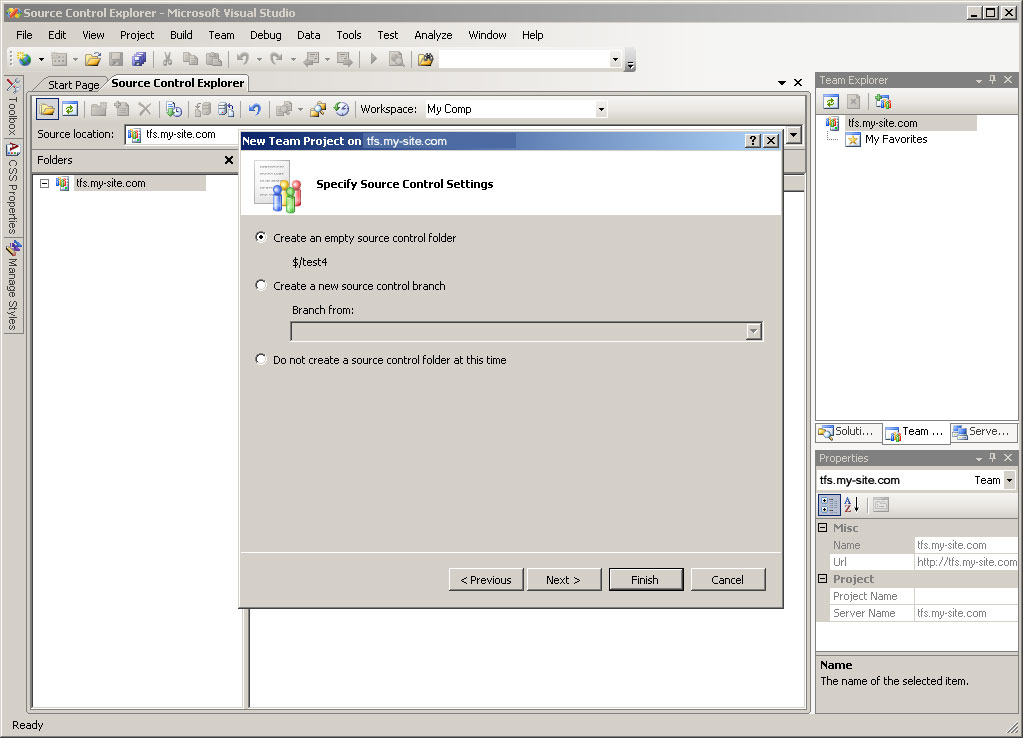
Task: Click the Compare folders icon
Action: pos(318,109)
